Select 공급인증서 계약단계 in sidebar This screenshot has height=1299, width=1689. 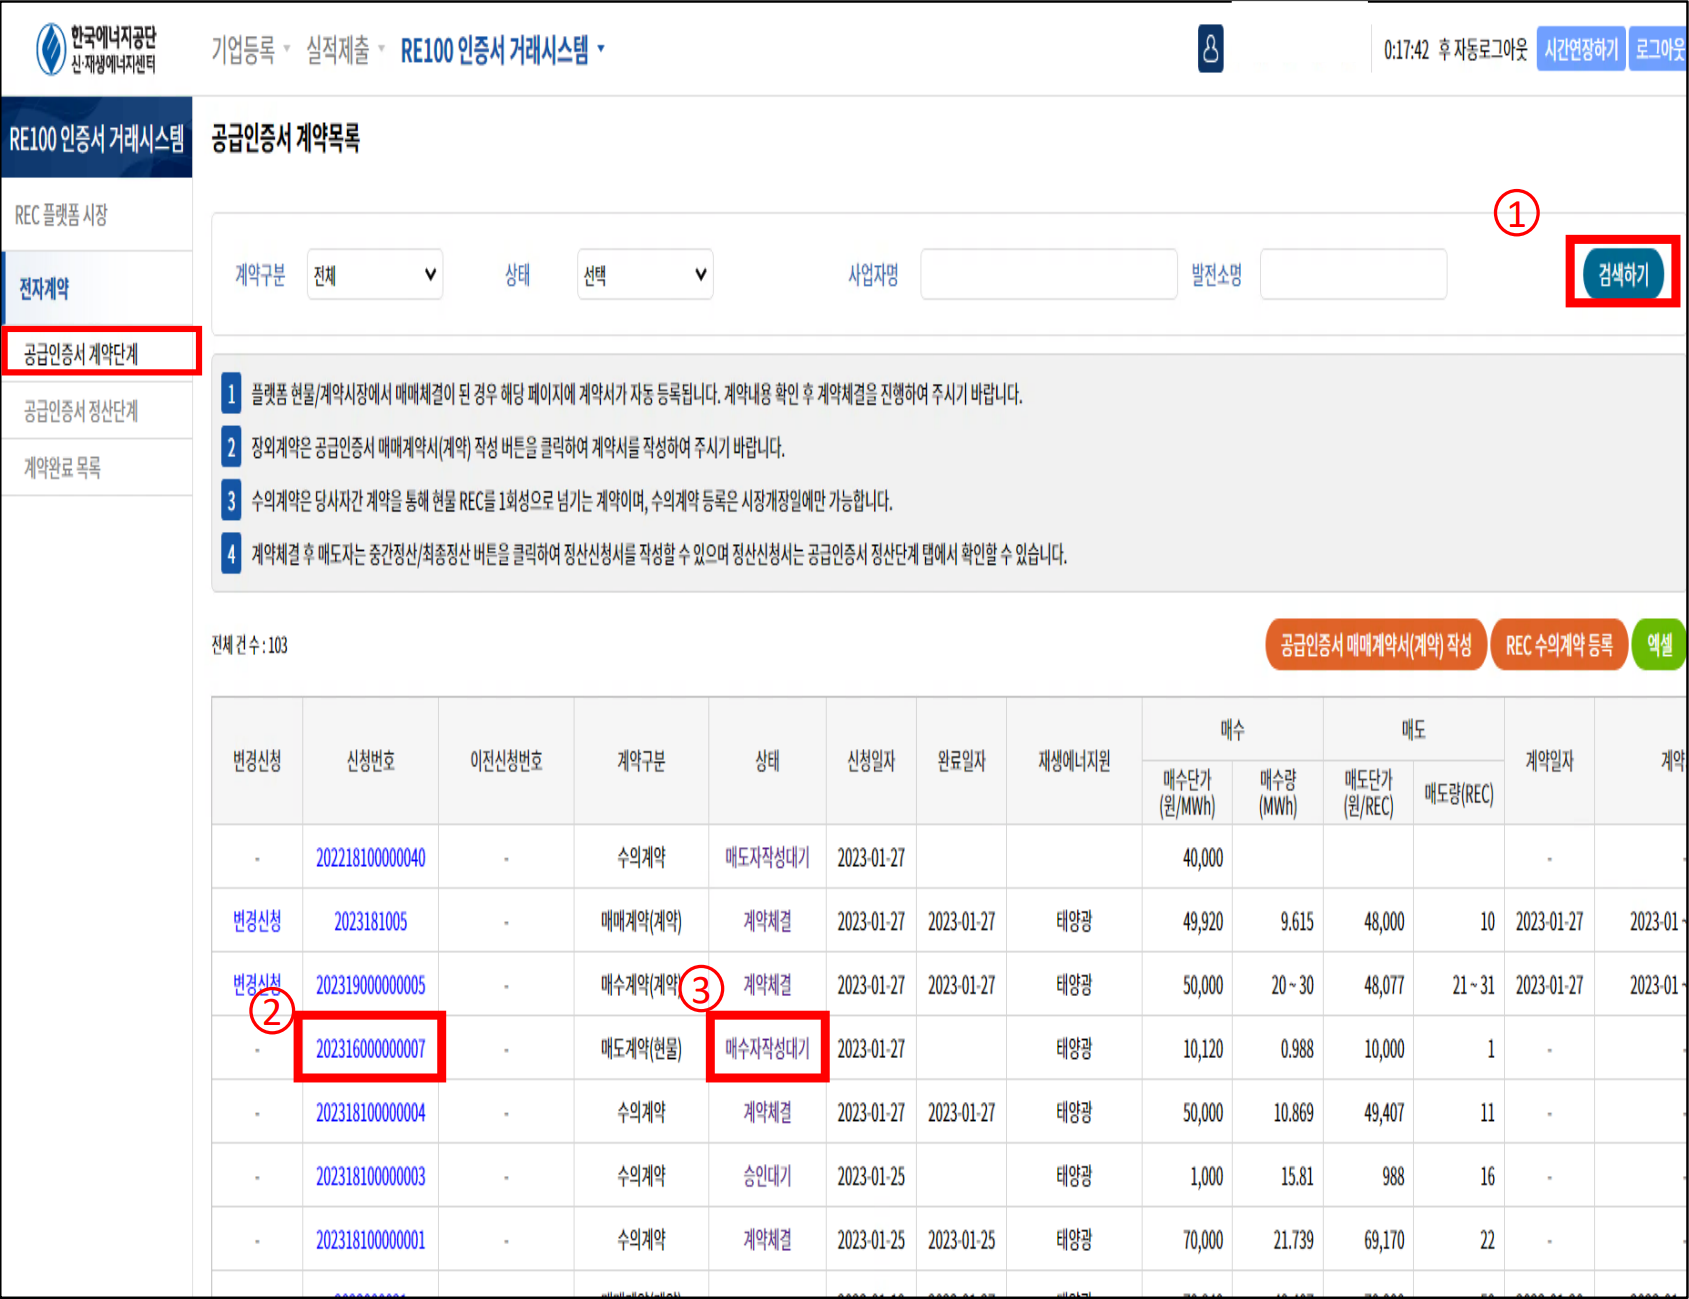tap(81, 354)
